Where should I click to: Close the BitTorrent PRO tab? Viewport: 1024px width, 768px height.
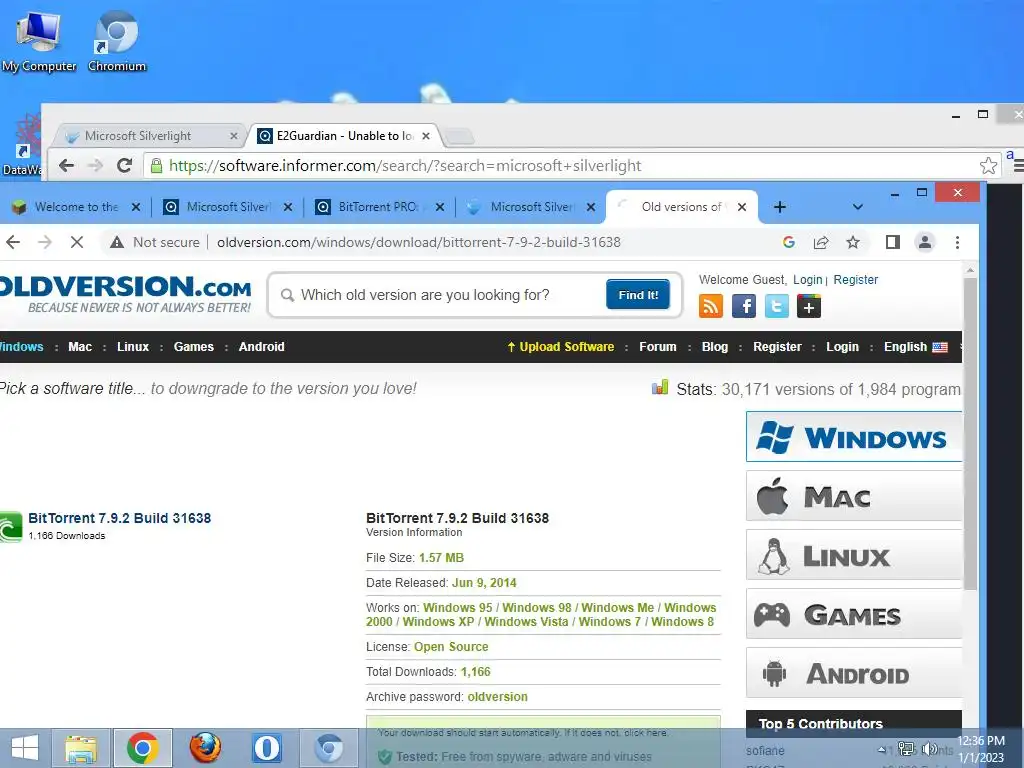click(440, 207)
